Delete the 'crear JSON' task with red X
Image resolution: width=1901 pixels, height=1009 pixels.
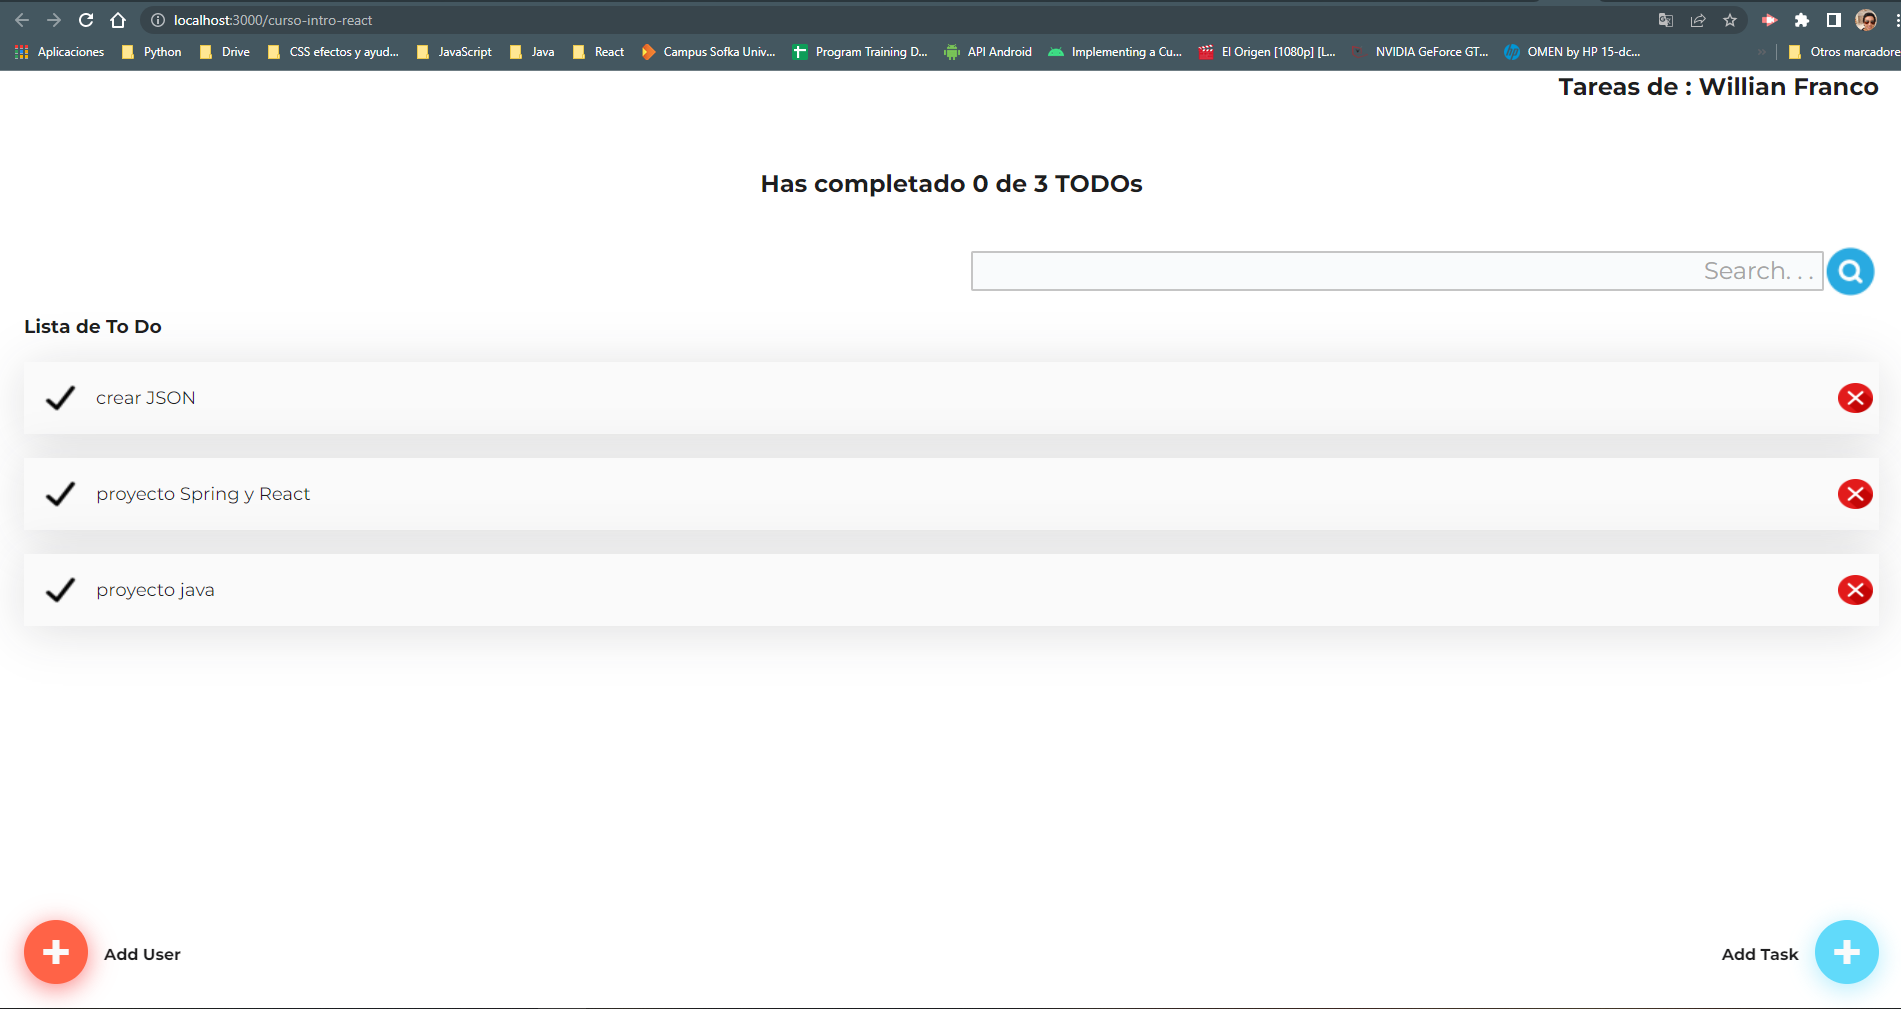tap(1854, 397)
